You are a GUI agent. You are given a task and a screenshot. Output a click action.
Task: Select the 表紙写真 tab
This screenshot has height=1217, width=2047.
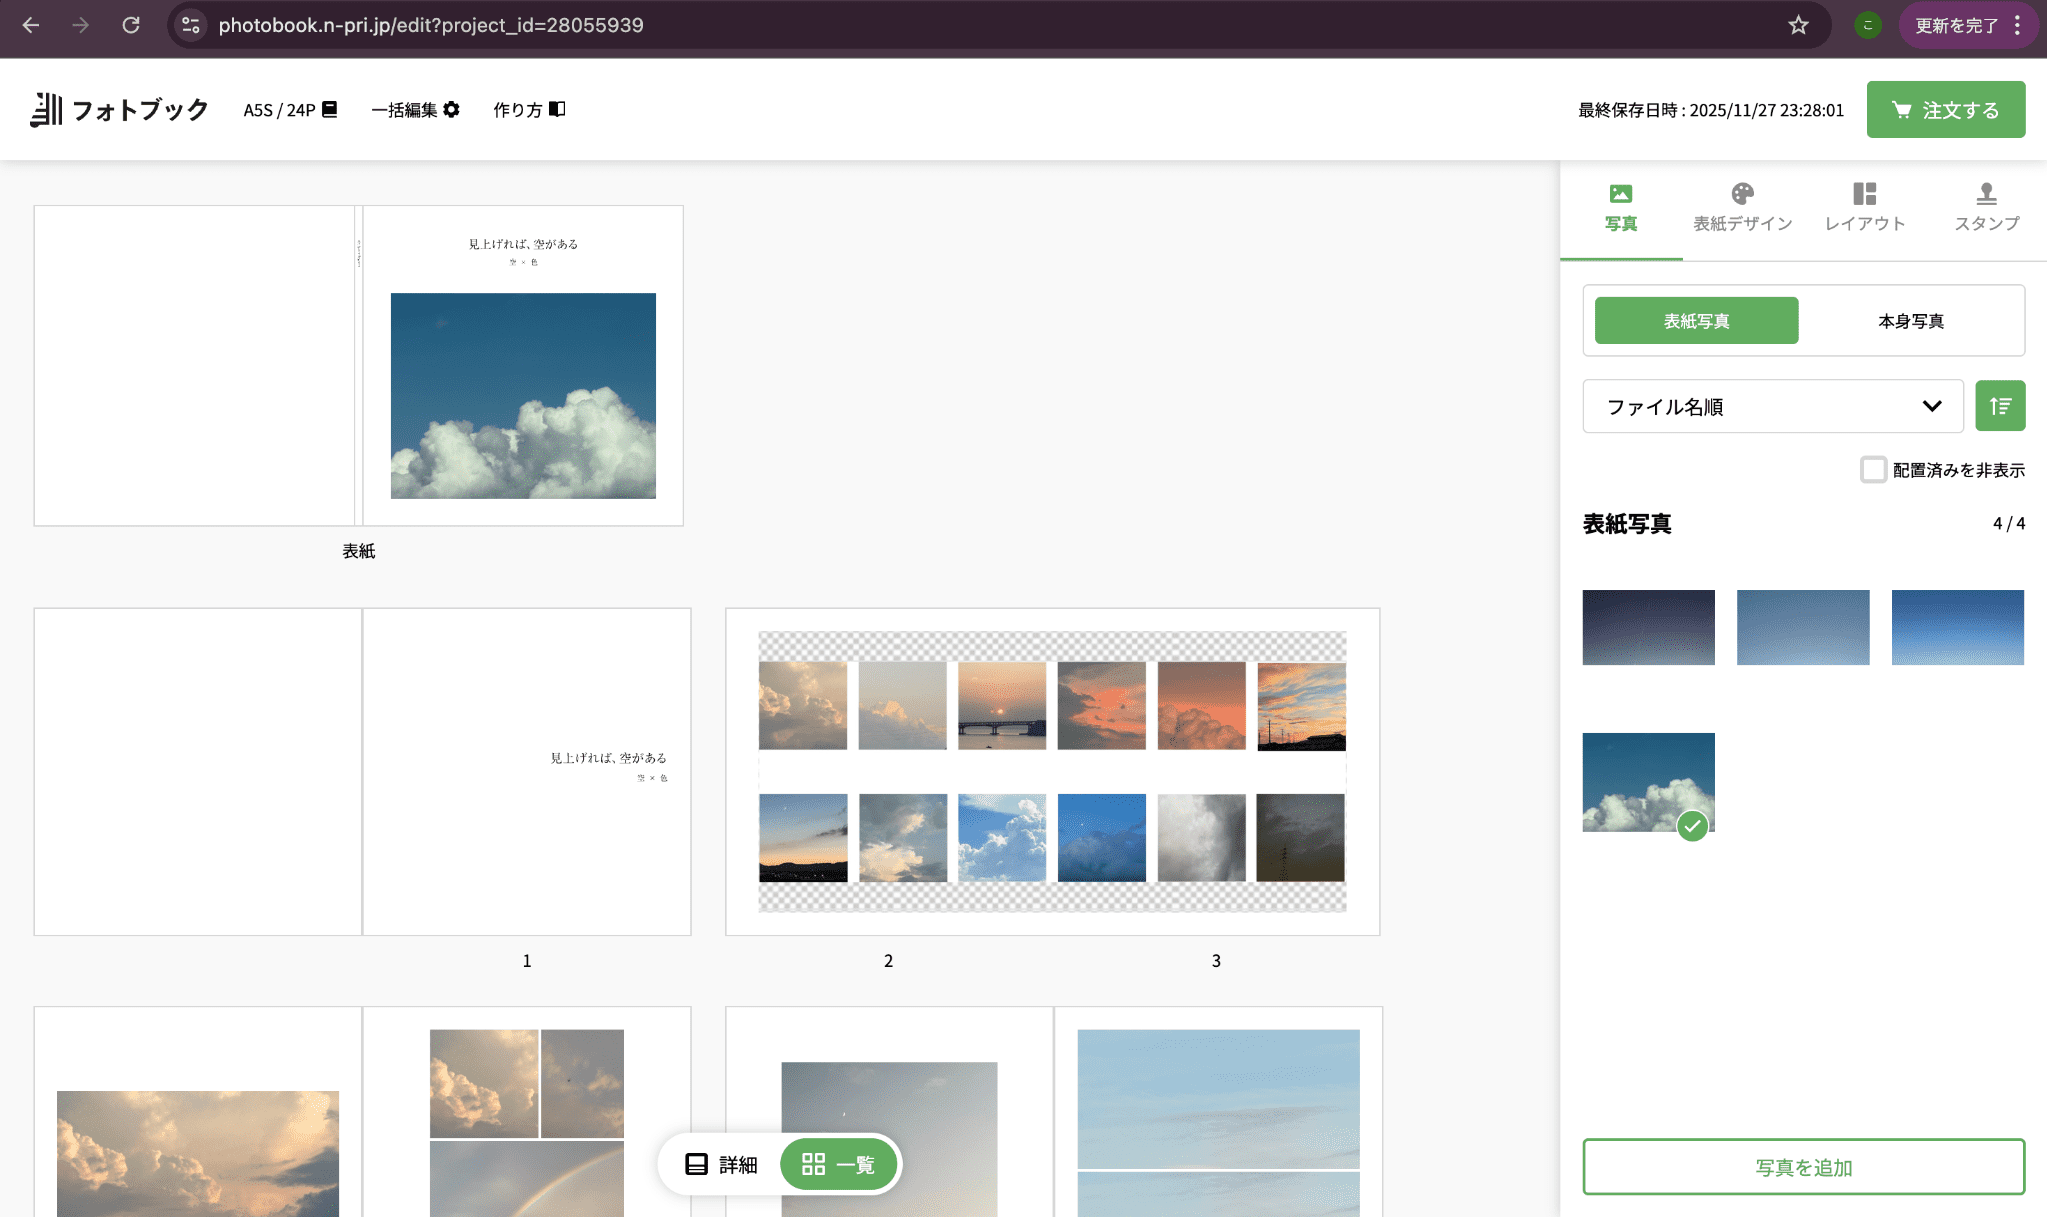tap(1696, 321)
